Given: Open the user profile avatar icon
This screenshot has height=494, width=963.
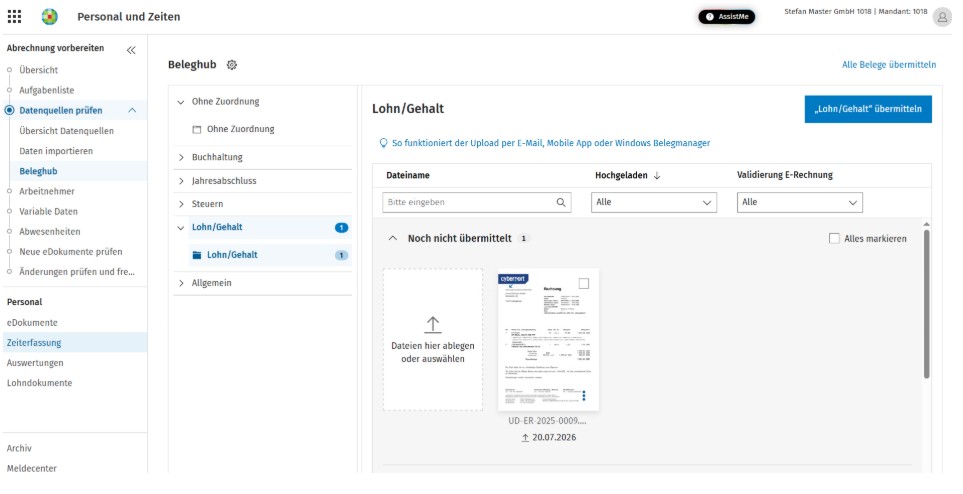Looking at the screenshot, I should (x=942, y=17).
